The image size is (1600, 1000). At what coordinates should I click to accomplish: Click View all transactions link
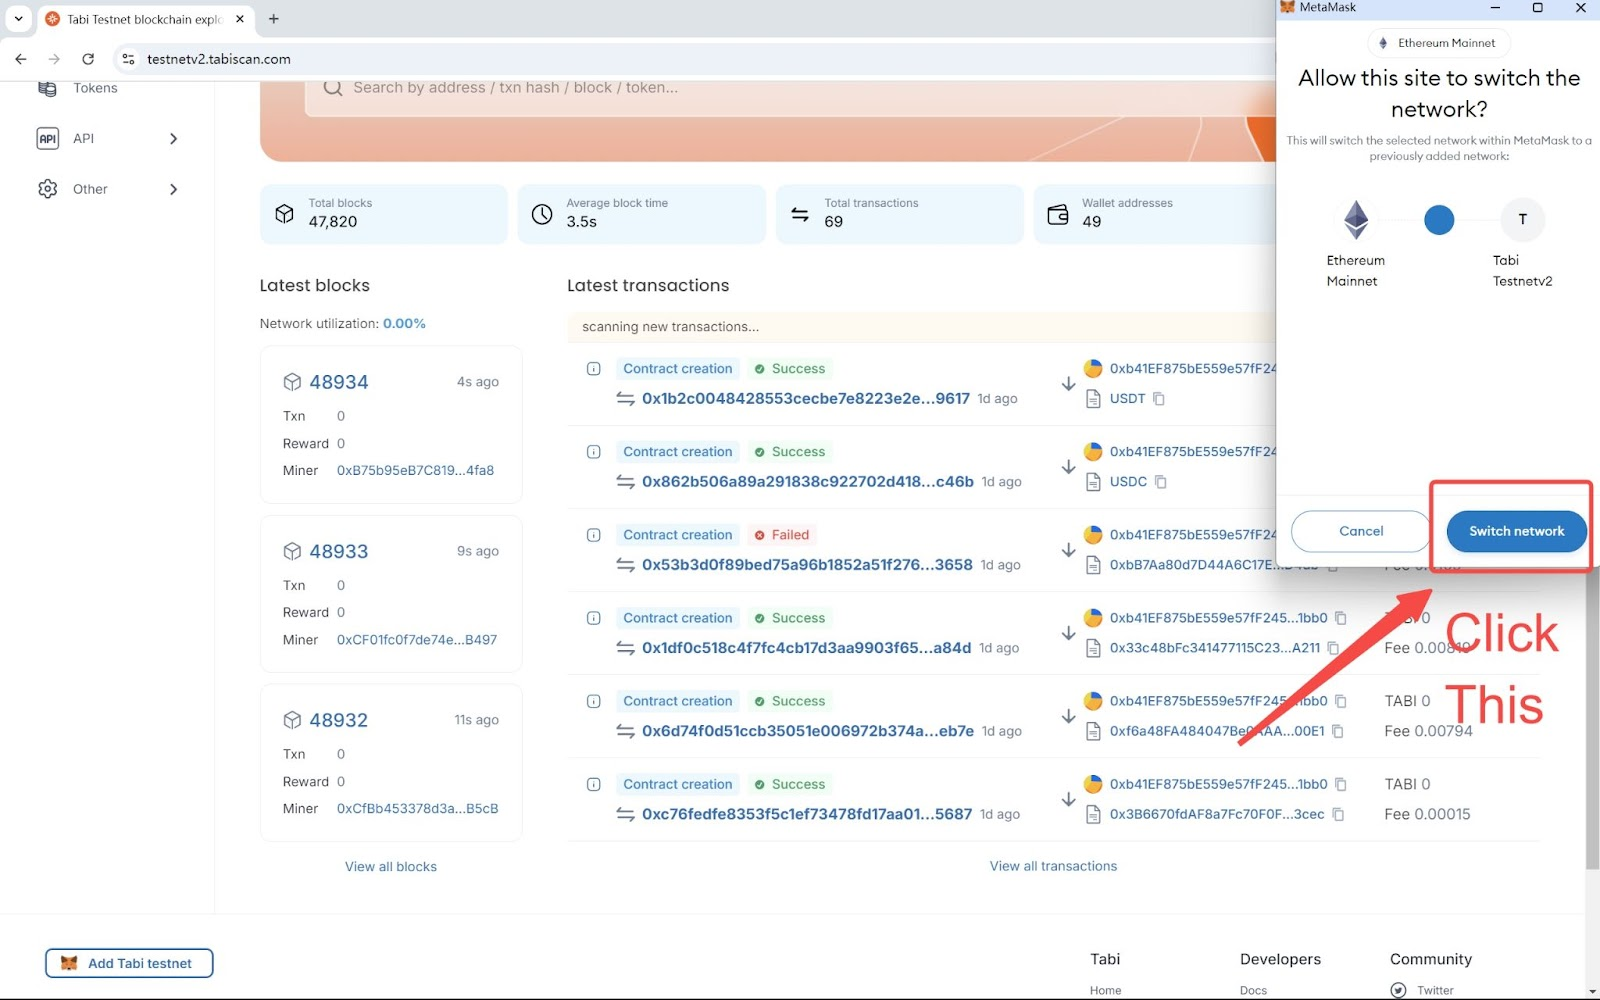(1053, 866)
